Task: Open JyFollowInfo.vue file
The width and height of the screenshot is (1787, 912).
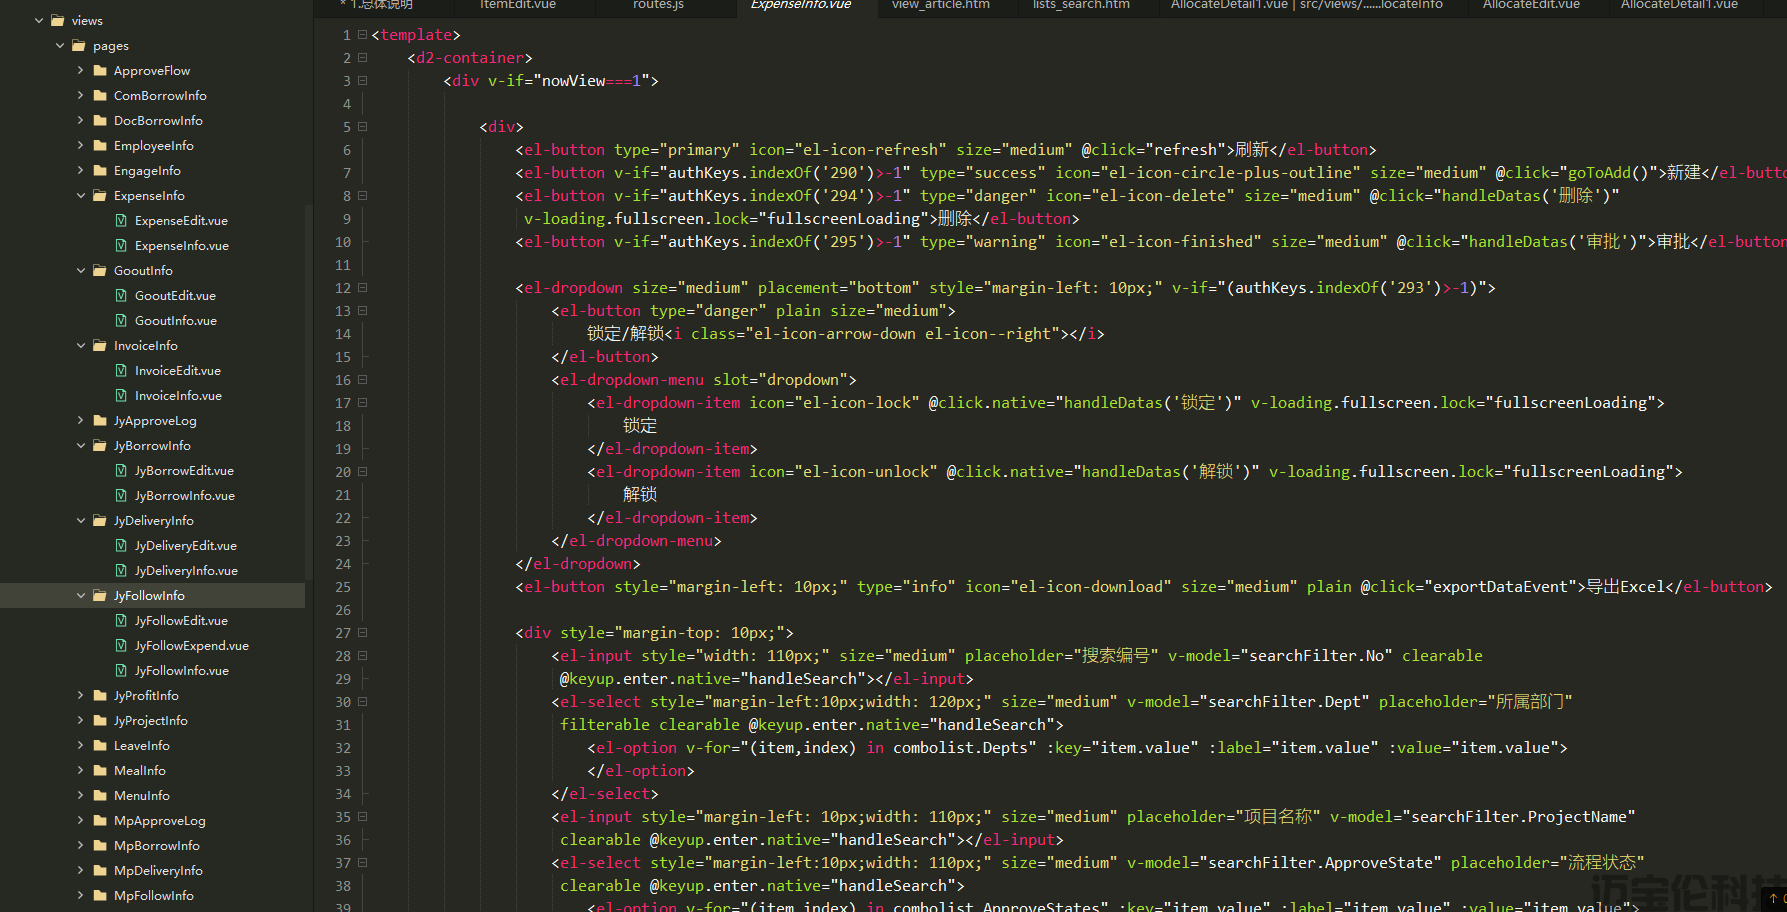Action: click(182, 671)
